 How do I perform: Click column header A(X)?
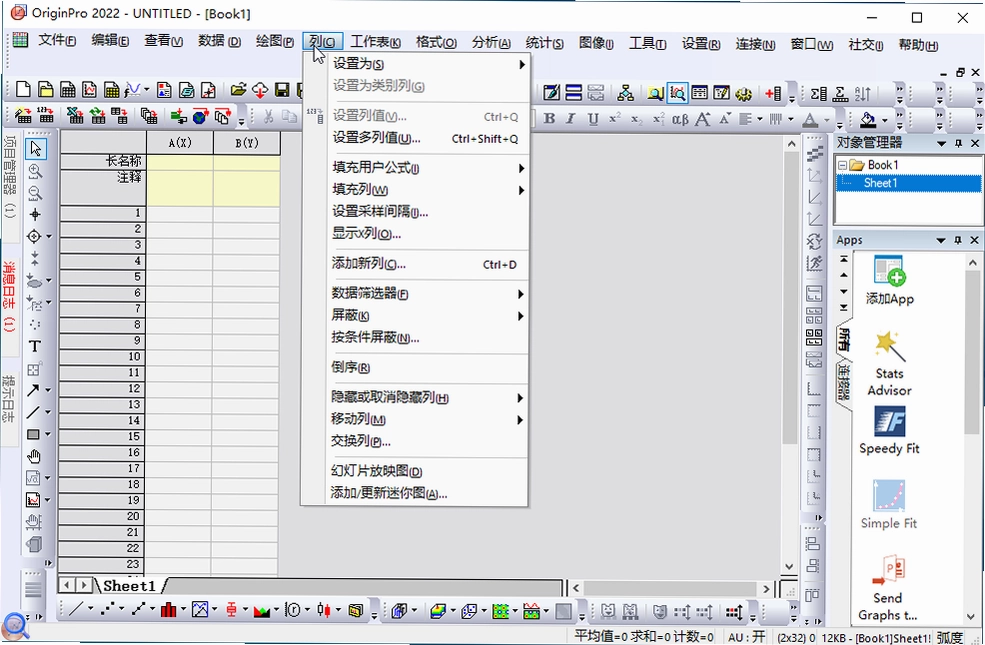(x=180, y=143)
